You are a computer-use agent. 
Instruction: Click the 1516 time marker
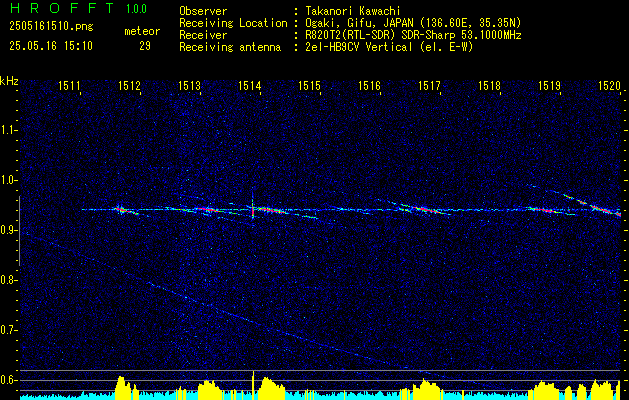coord(369,85)
